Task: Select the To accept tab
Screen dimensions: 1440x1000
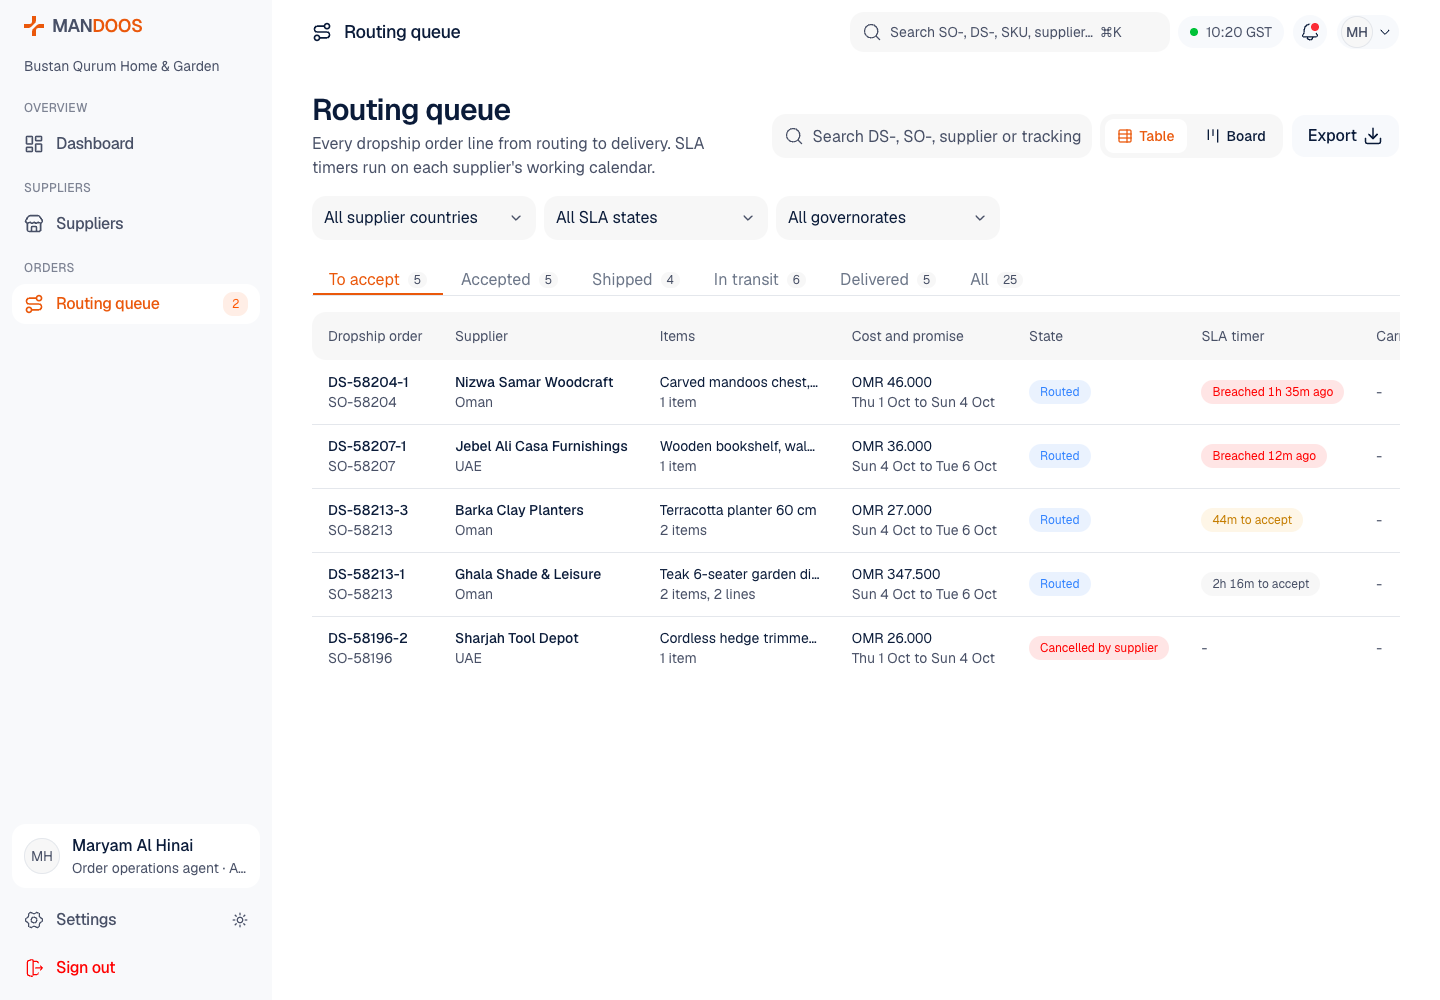Action: pyautogui.click(x=378, y=280)
